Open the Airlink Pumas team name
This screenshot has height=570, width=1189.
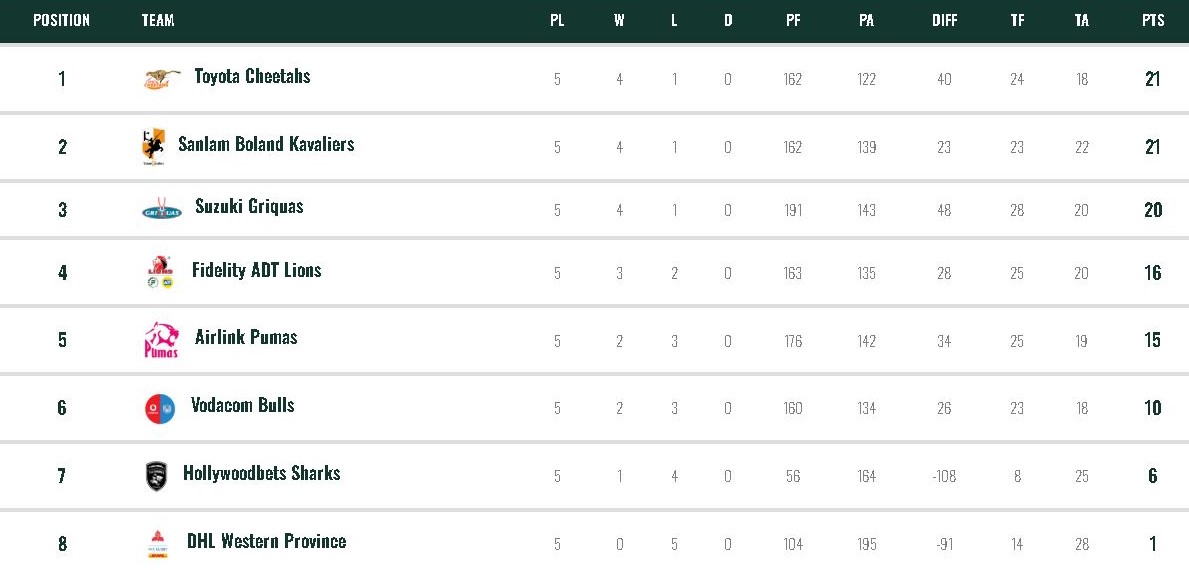246,337
